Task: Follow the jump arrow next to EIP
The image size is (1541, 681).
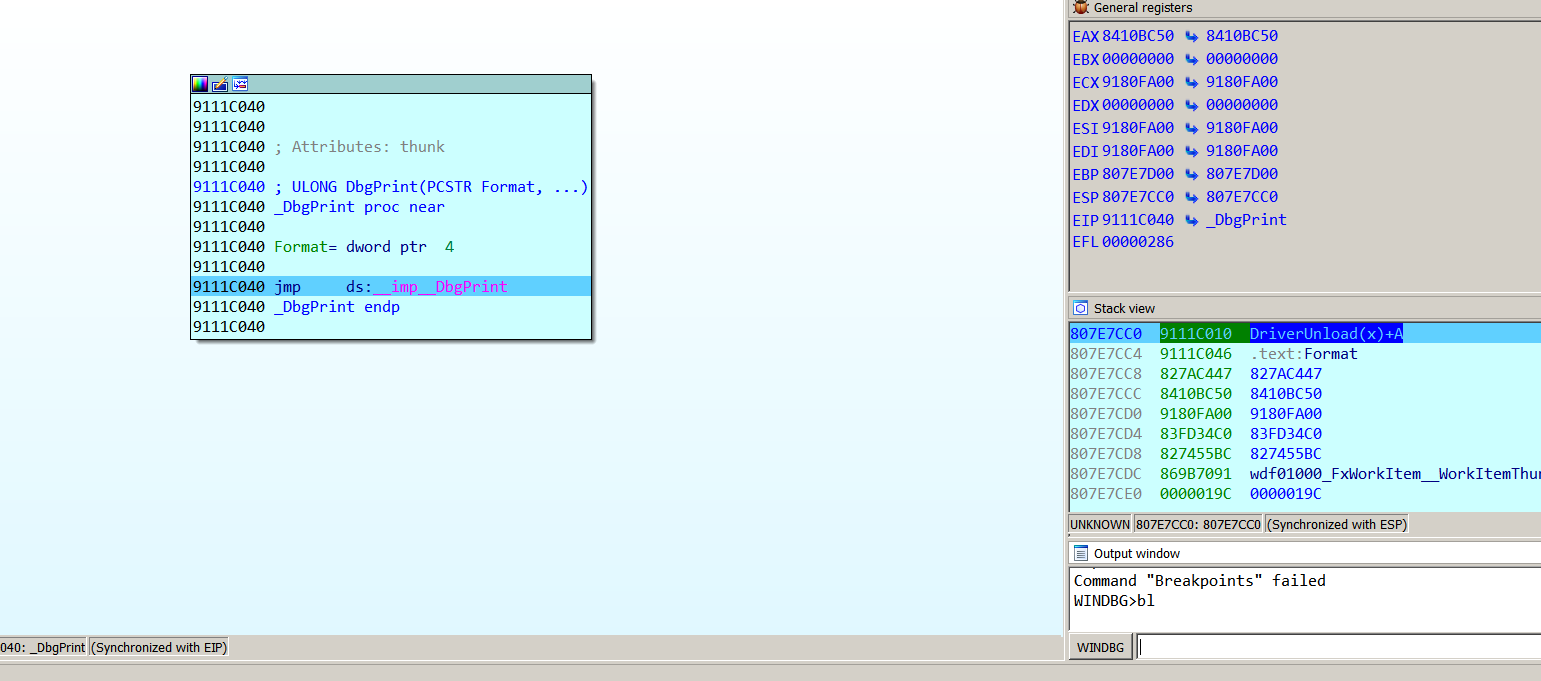Action: pyautogui.click(x=1191, y=220)
